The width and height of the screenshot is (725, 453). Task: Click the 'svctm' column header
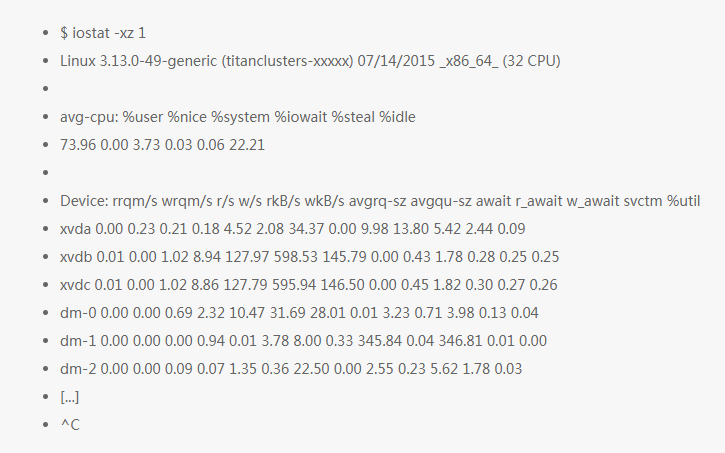[x=629, y=201]
